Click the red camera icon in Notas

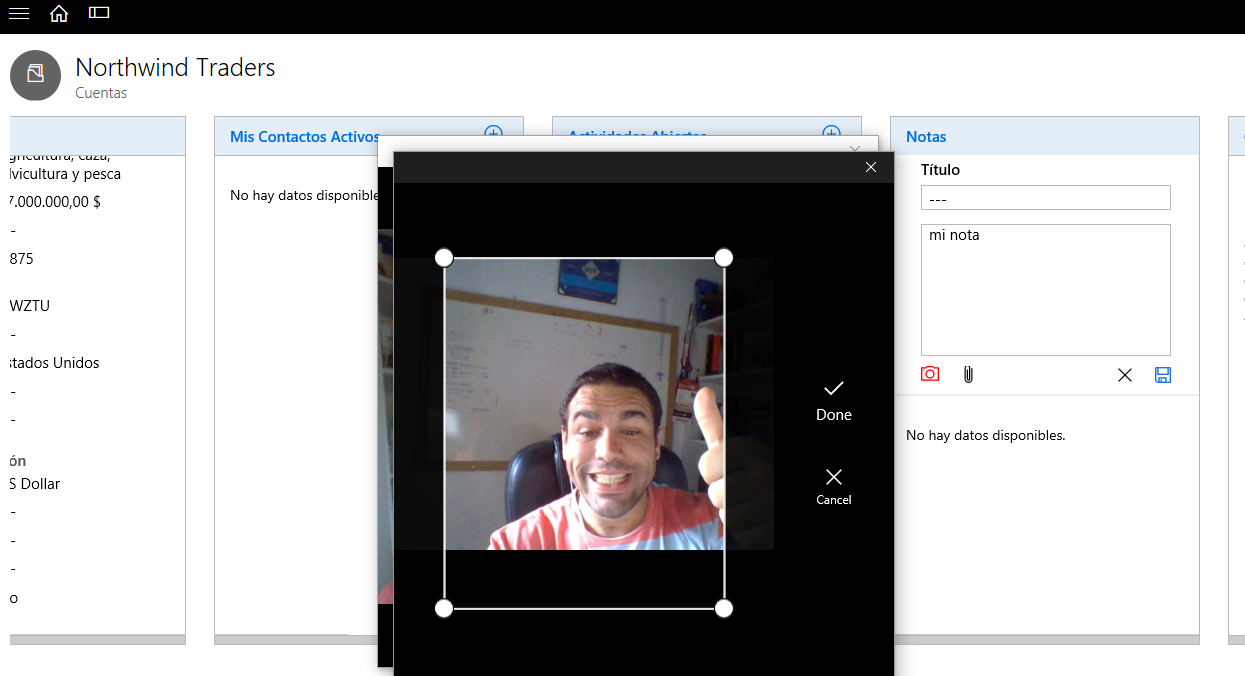coord(930,374)
